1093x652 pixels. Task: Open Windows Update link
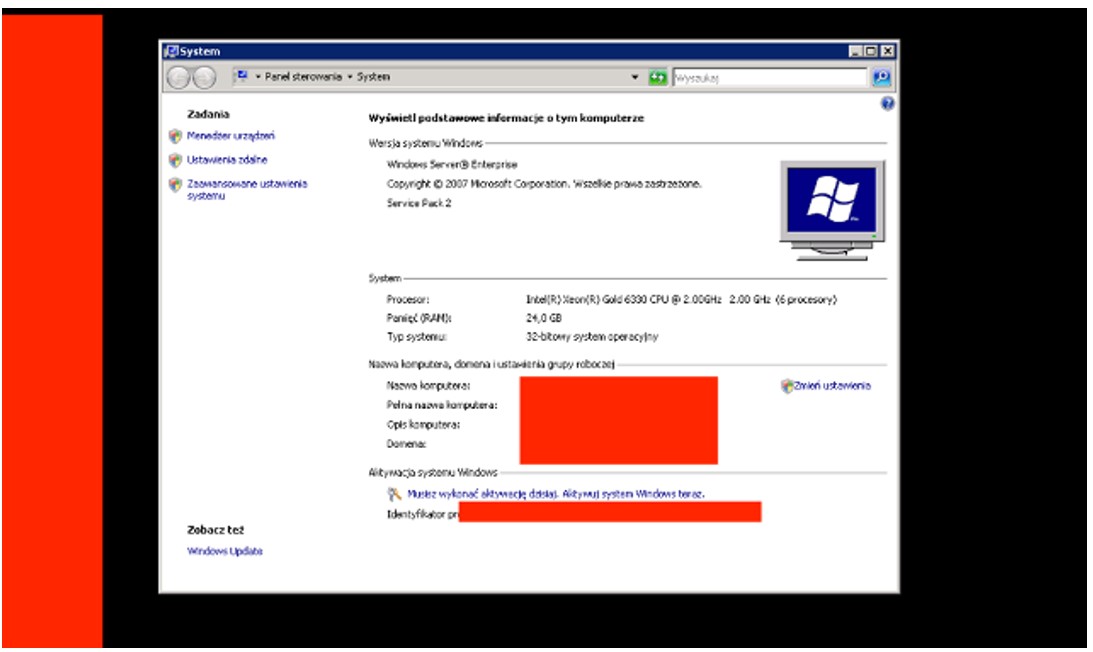[225, 551]
